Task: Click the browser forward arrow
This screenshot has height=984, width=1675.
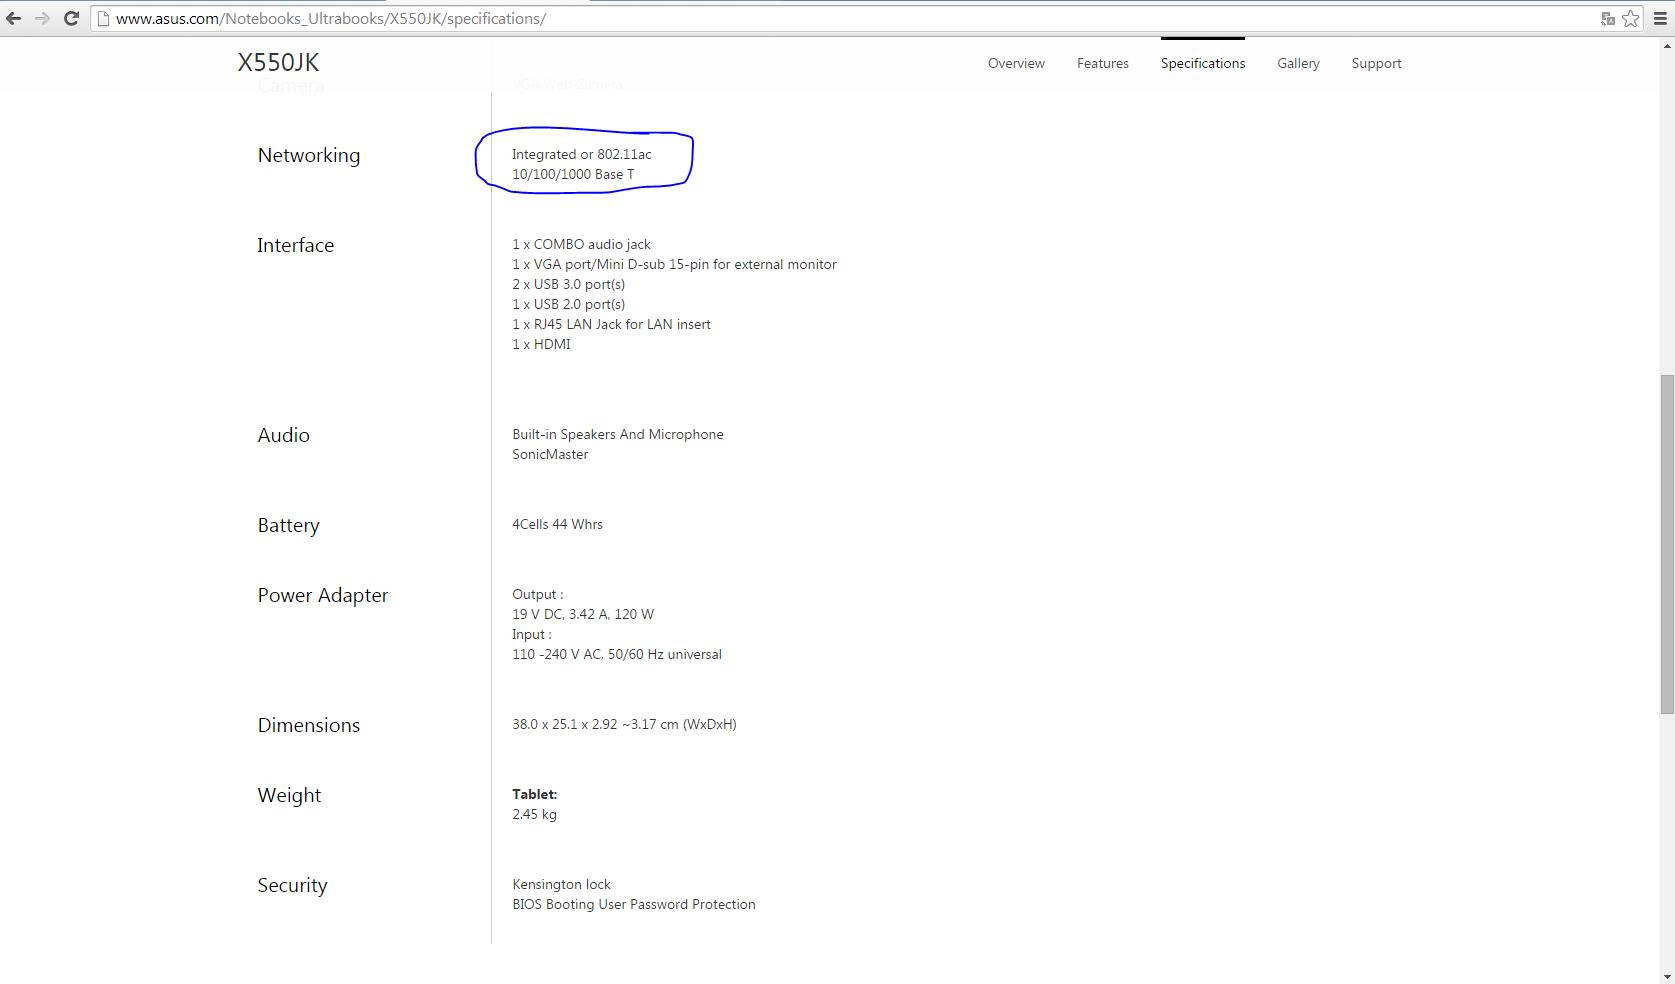Action: 42,18
